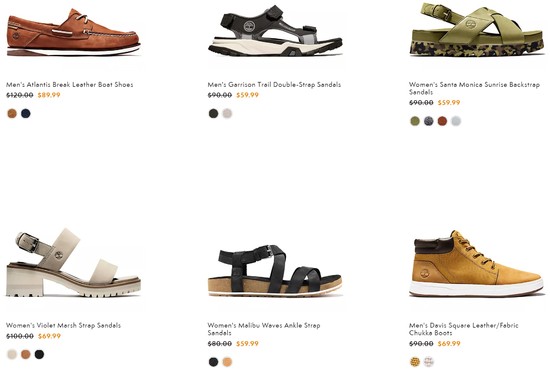Open Men's Atlantis Break Leather Boat Shoes link

tap(69, 85)
